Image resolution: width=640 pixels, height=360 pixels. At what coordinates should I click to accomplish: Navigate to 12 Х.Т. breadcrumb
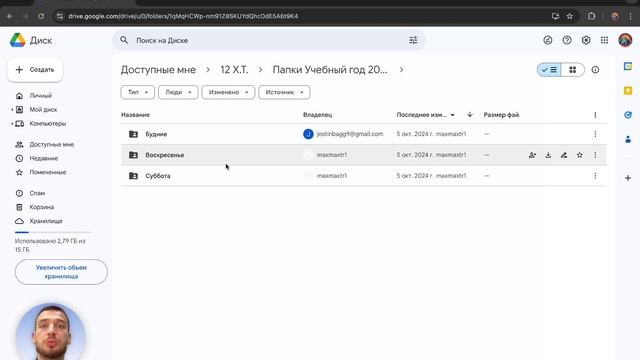click(234, 70)
